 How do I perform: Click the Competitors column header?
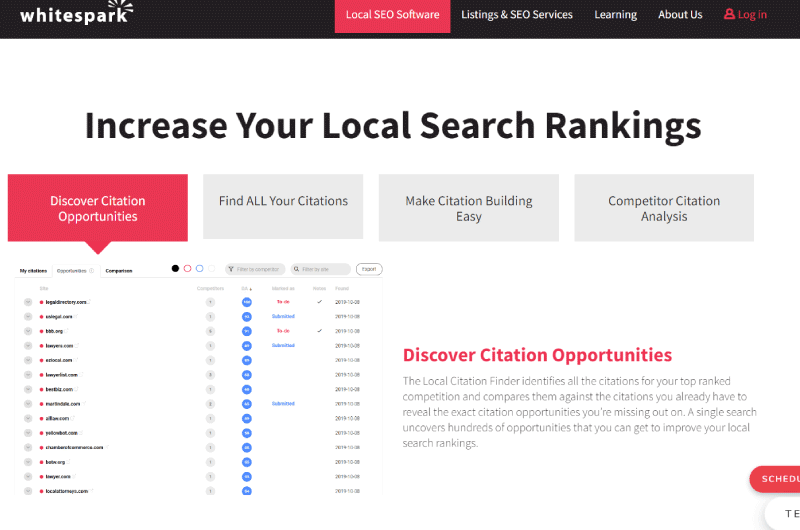tap(210, 289)
